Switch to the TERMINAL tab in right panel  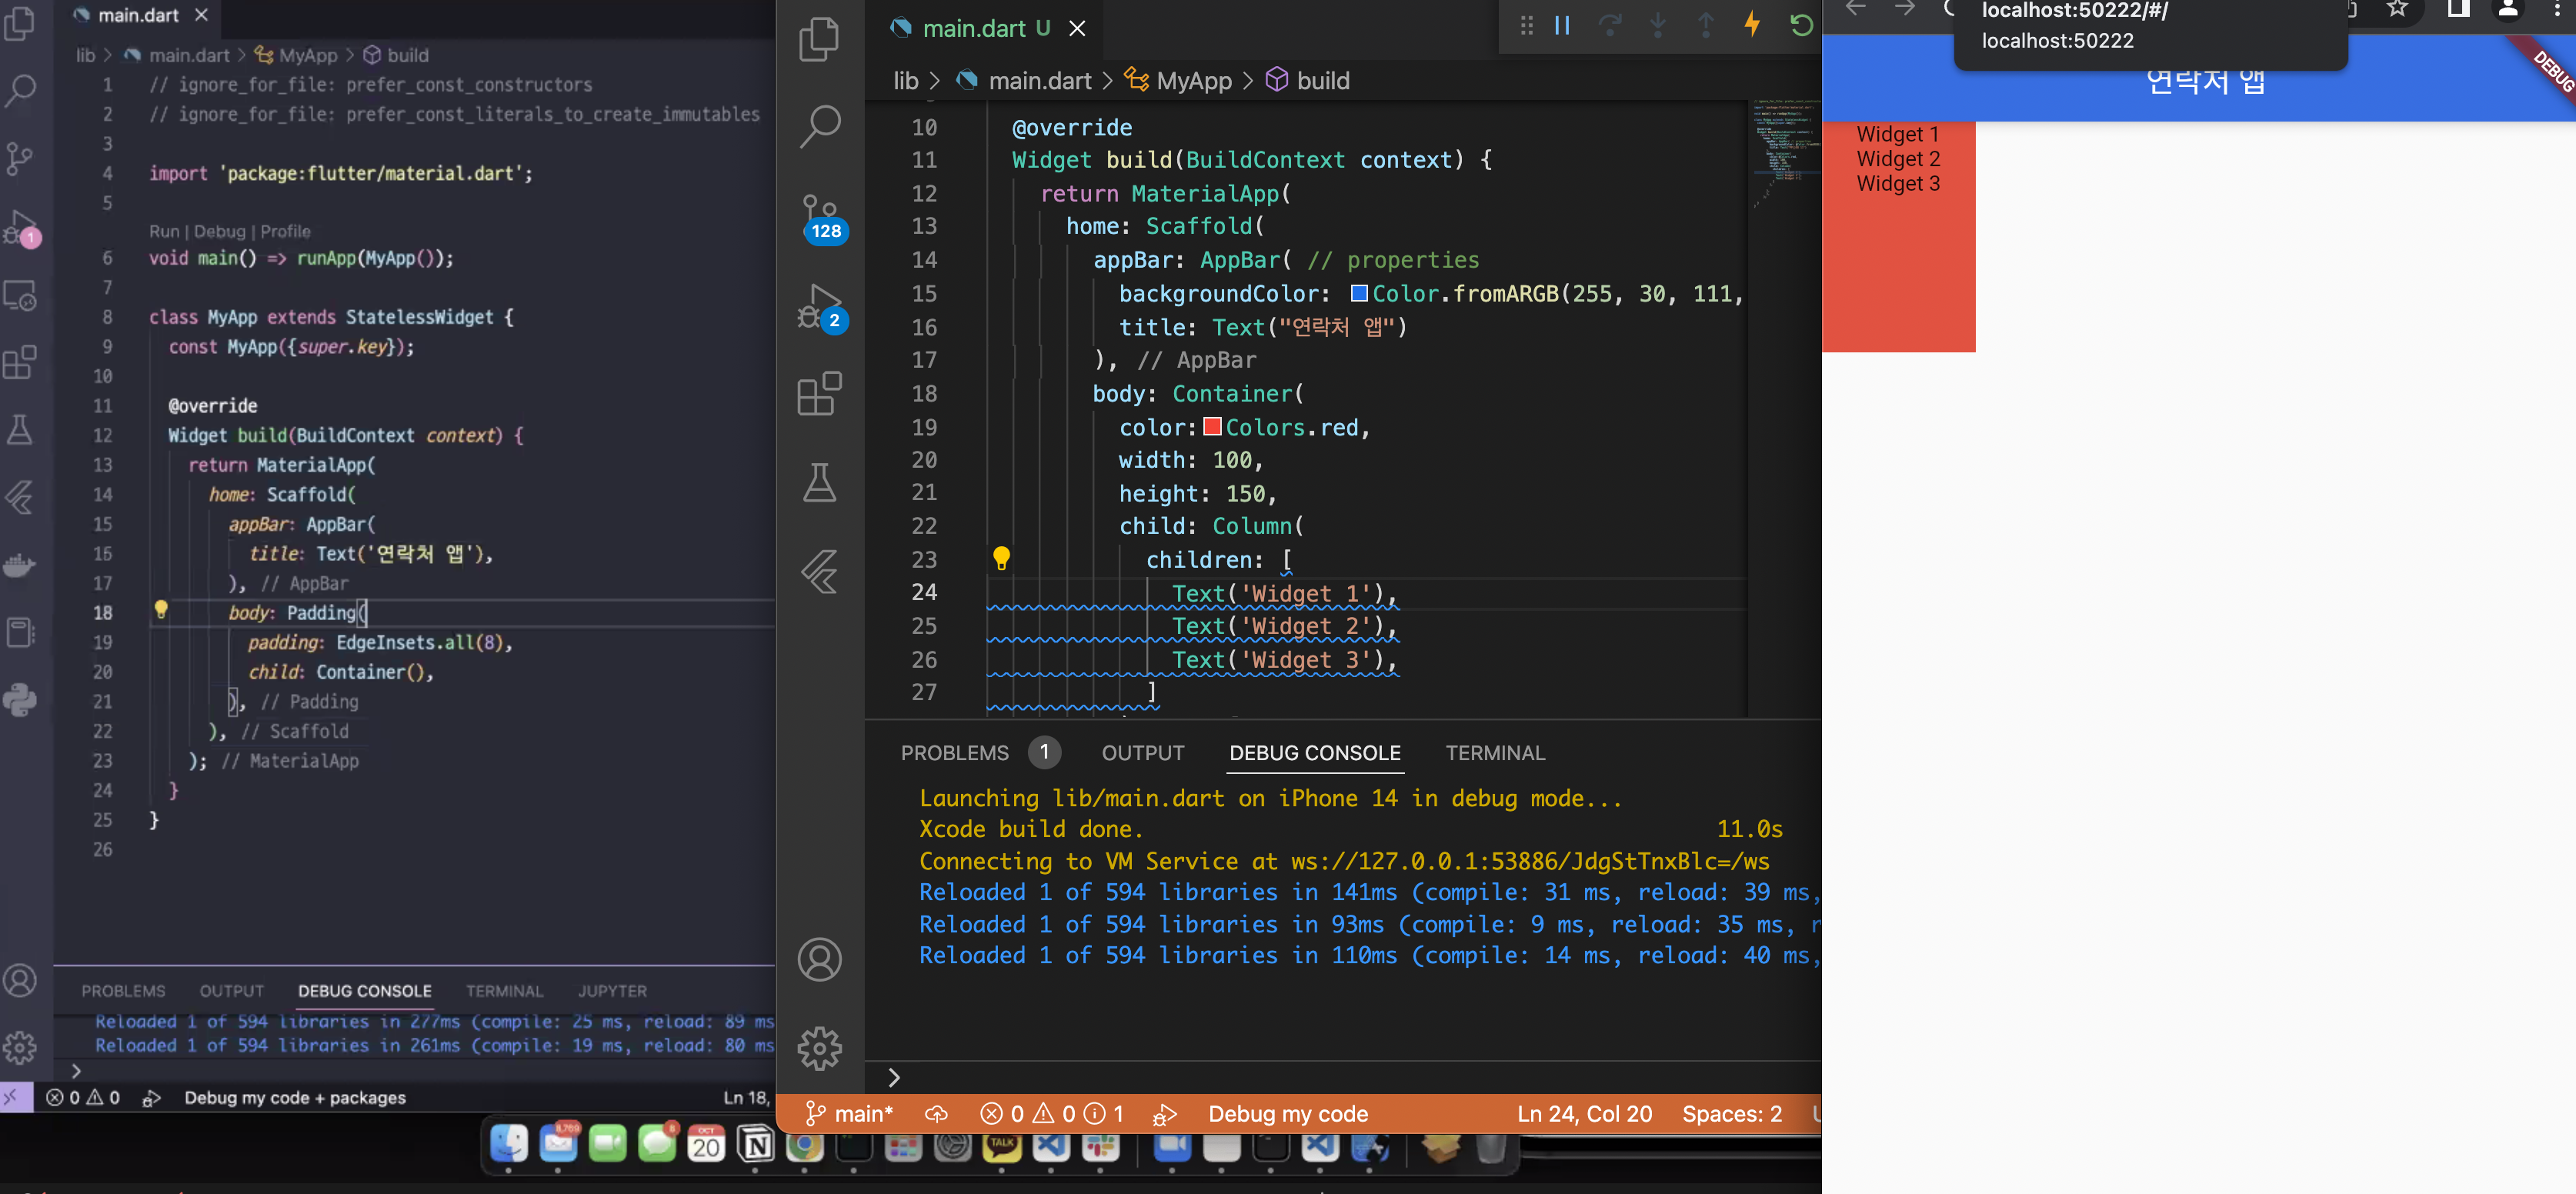(1494, 753)
